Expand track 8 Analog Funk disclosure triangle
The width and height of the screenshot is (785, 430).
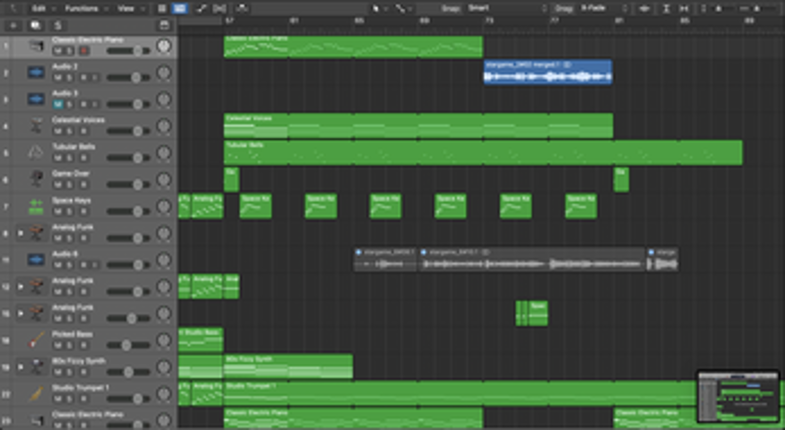click(21, 233)
